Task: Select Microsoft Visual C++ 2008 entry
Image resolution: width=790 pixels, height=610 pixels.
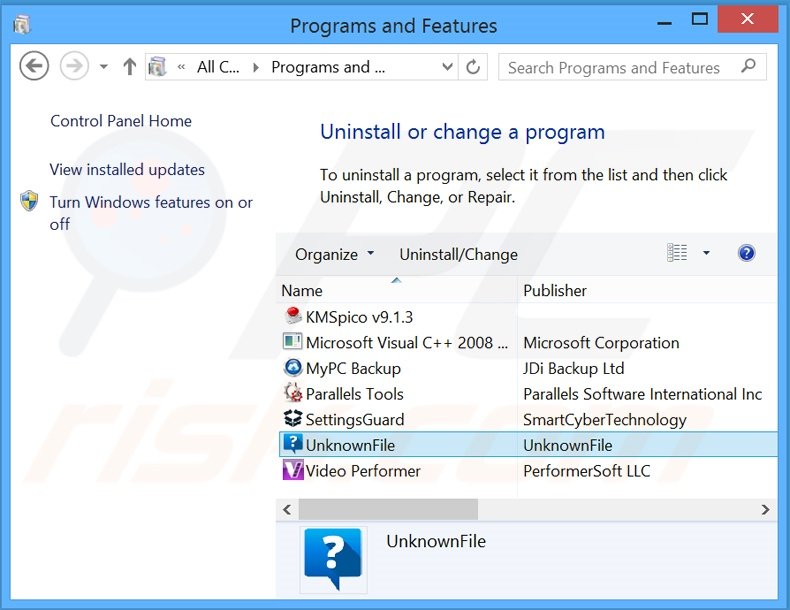Action: [407, 343]
